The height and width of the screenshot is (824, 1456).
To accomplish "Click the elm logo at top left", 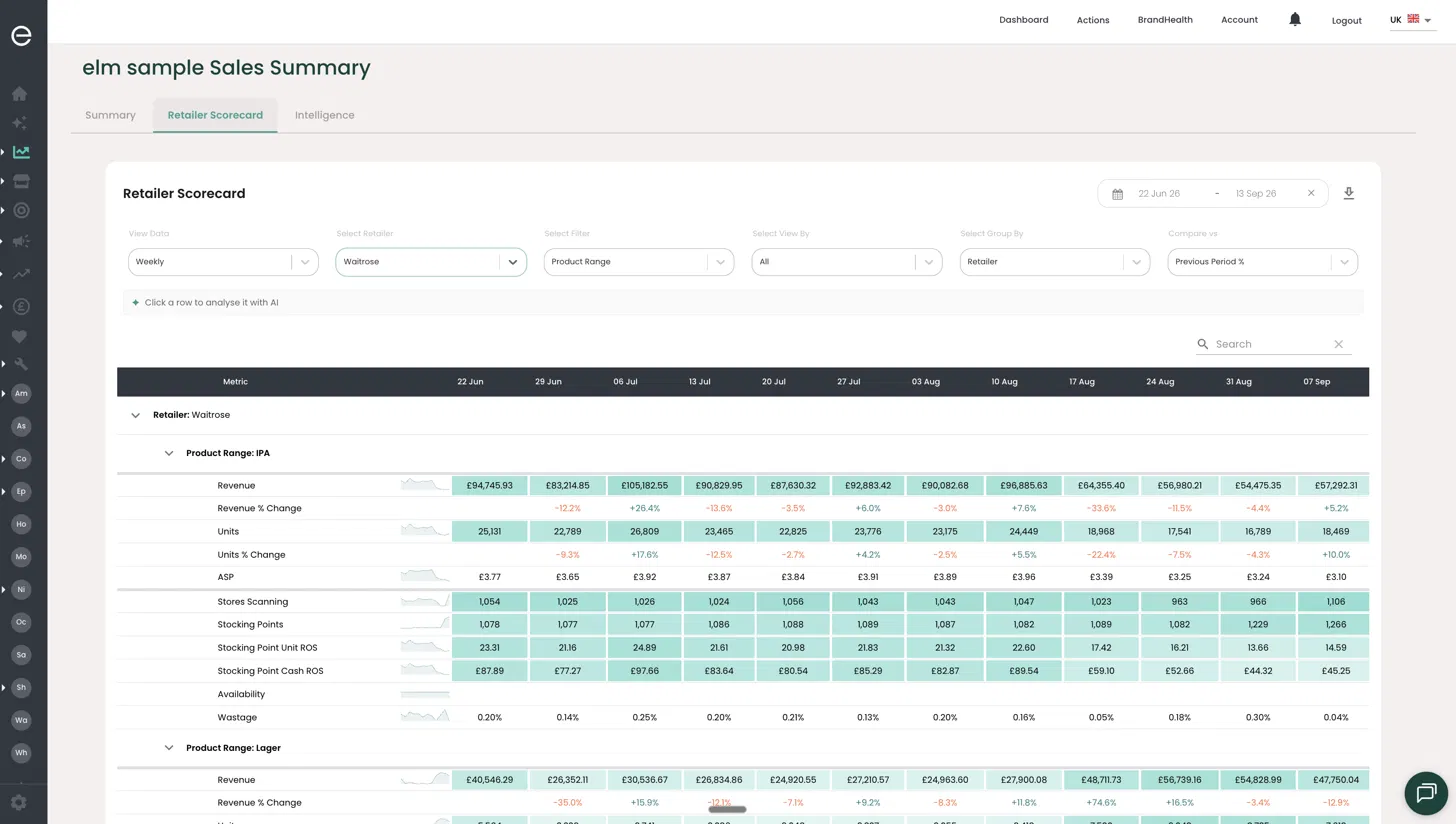I will click(x=21, y=35).
